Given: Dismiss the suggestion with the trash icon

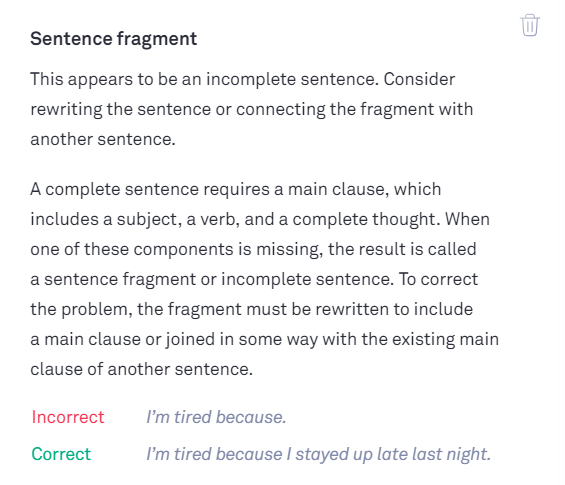Looking at the screenshot, I should click(530, 25).
